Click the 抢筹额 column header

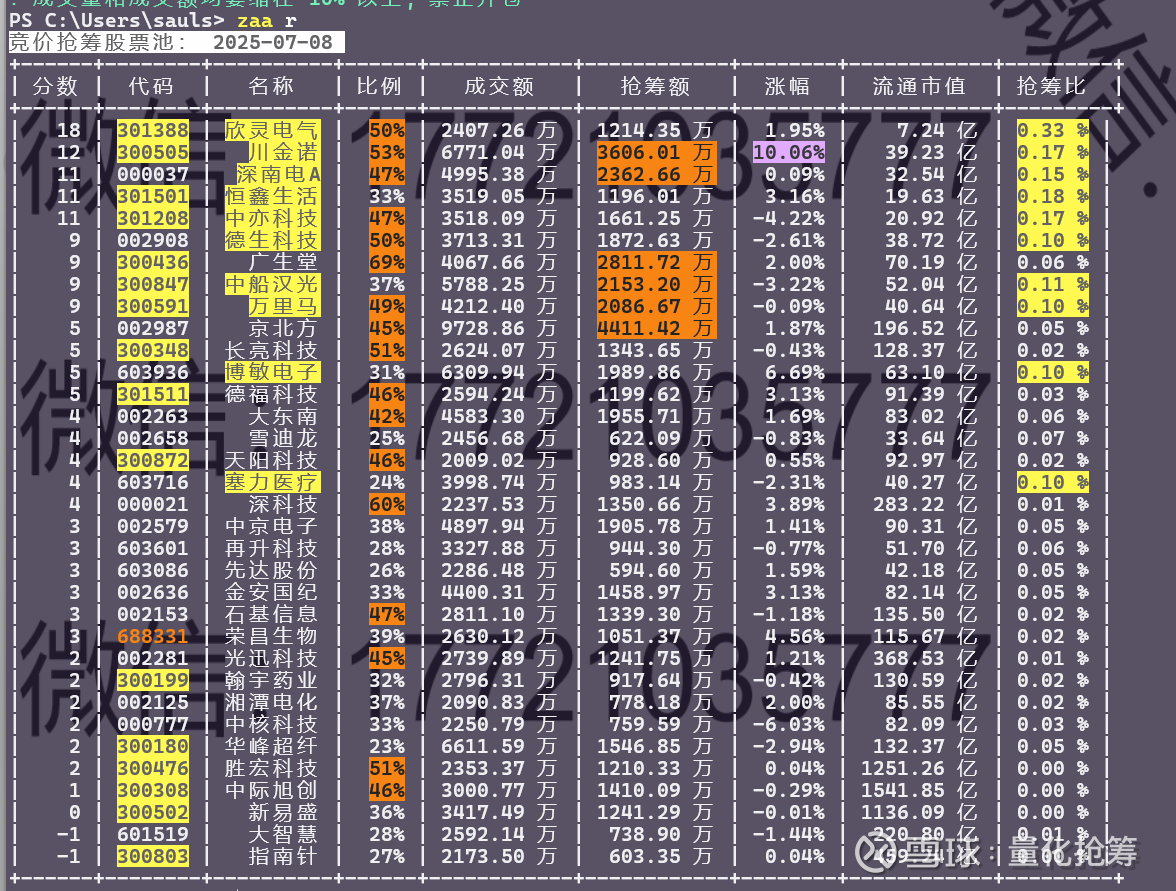[x=656, y=86]
